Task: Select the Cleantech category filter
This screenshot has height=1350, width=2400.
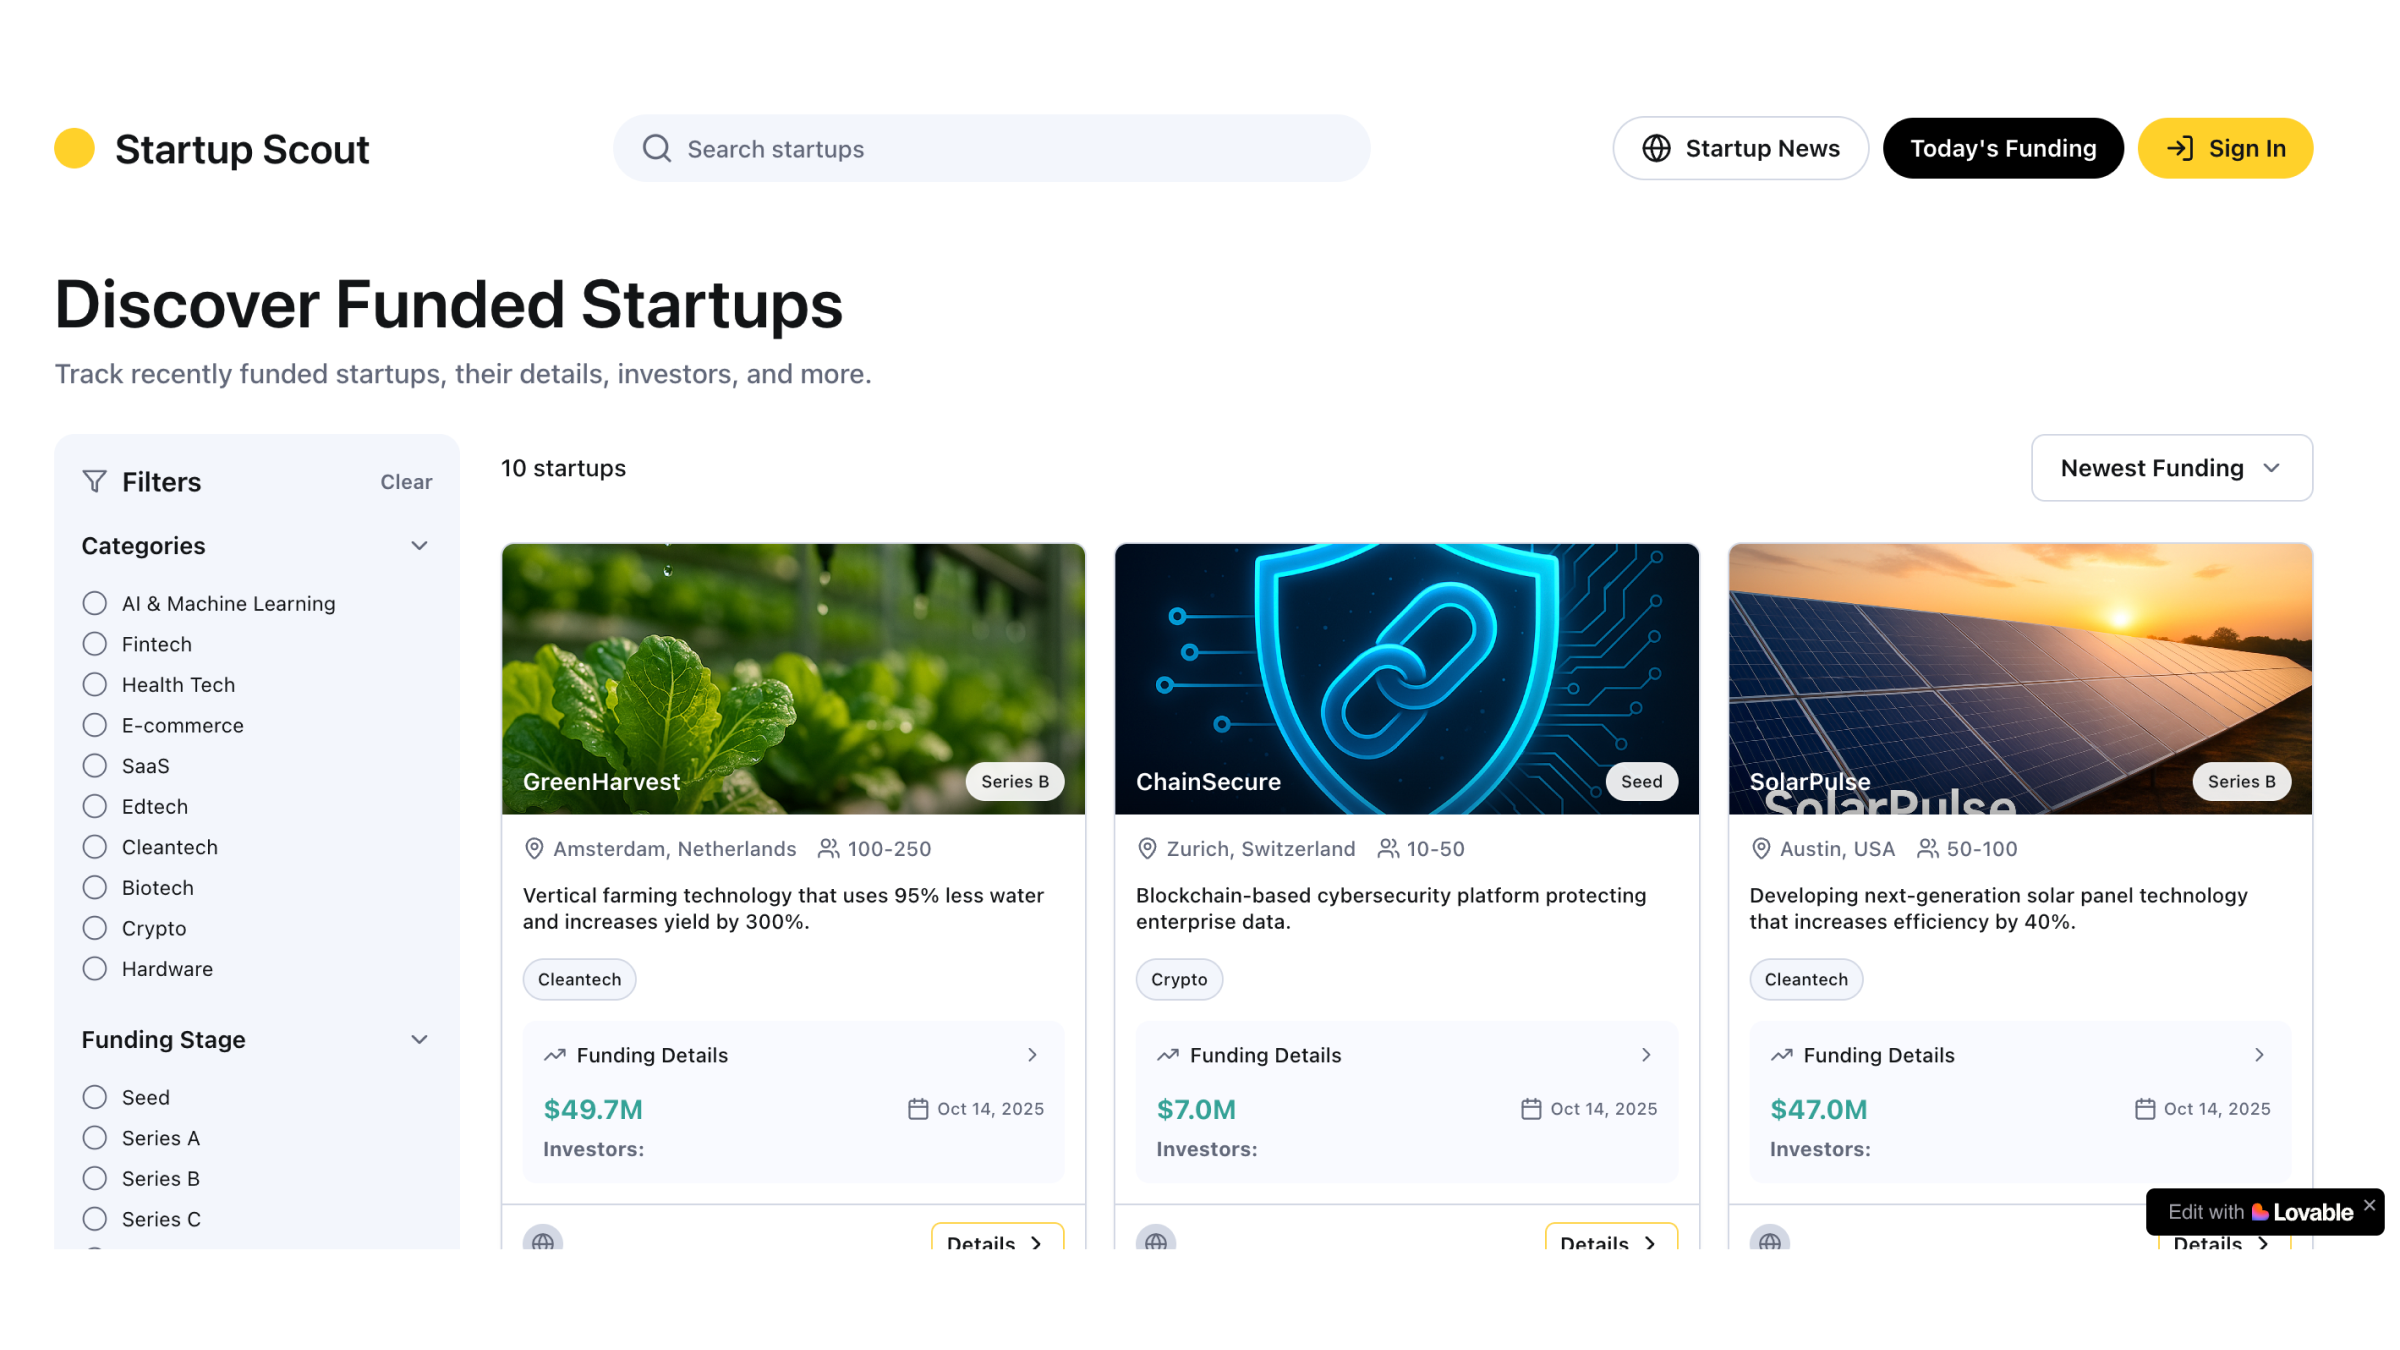Action: 95,847
